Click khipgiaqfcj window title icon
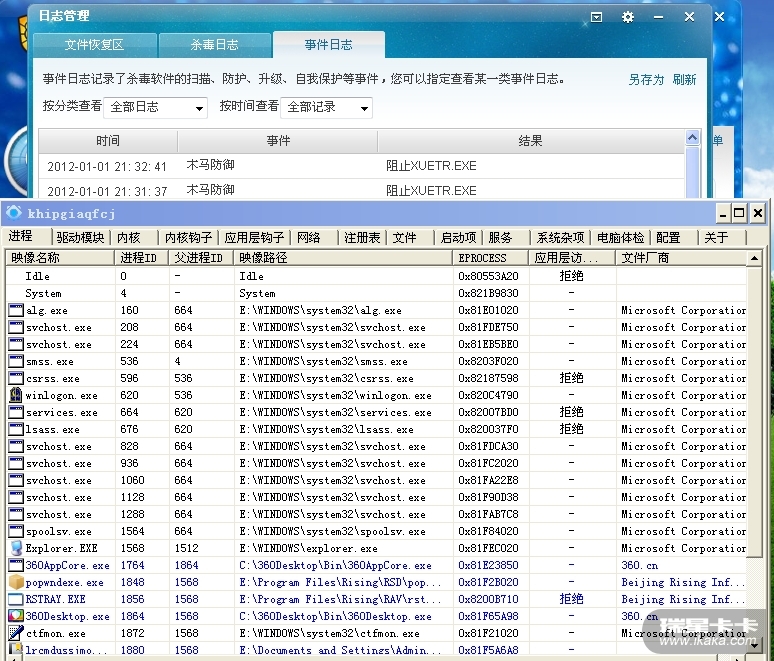This screenshot has height=661, width=774. (14, 213)
